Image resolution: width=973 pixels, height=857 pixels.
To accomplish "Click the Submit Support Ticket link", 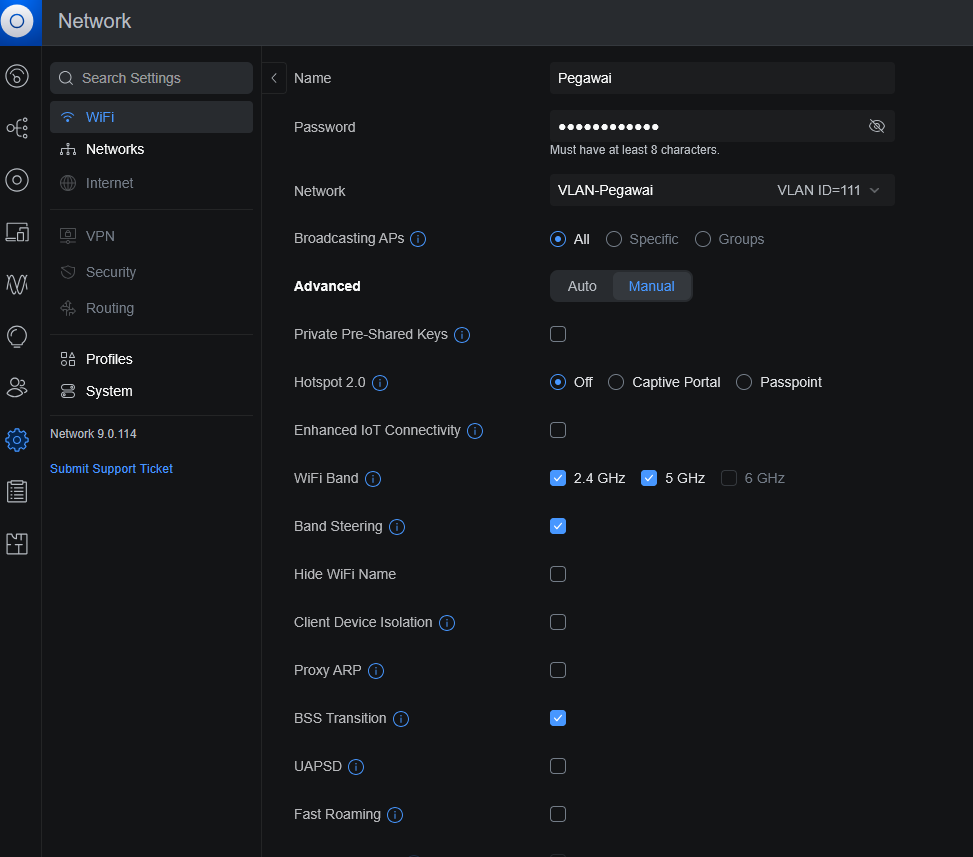I will click(111, 468).
